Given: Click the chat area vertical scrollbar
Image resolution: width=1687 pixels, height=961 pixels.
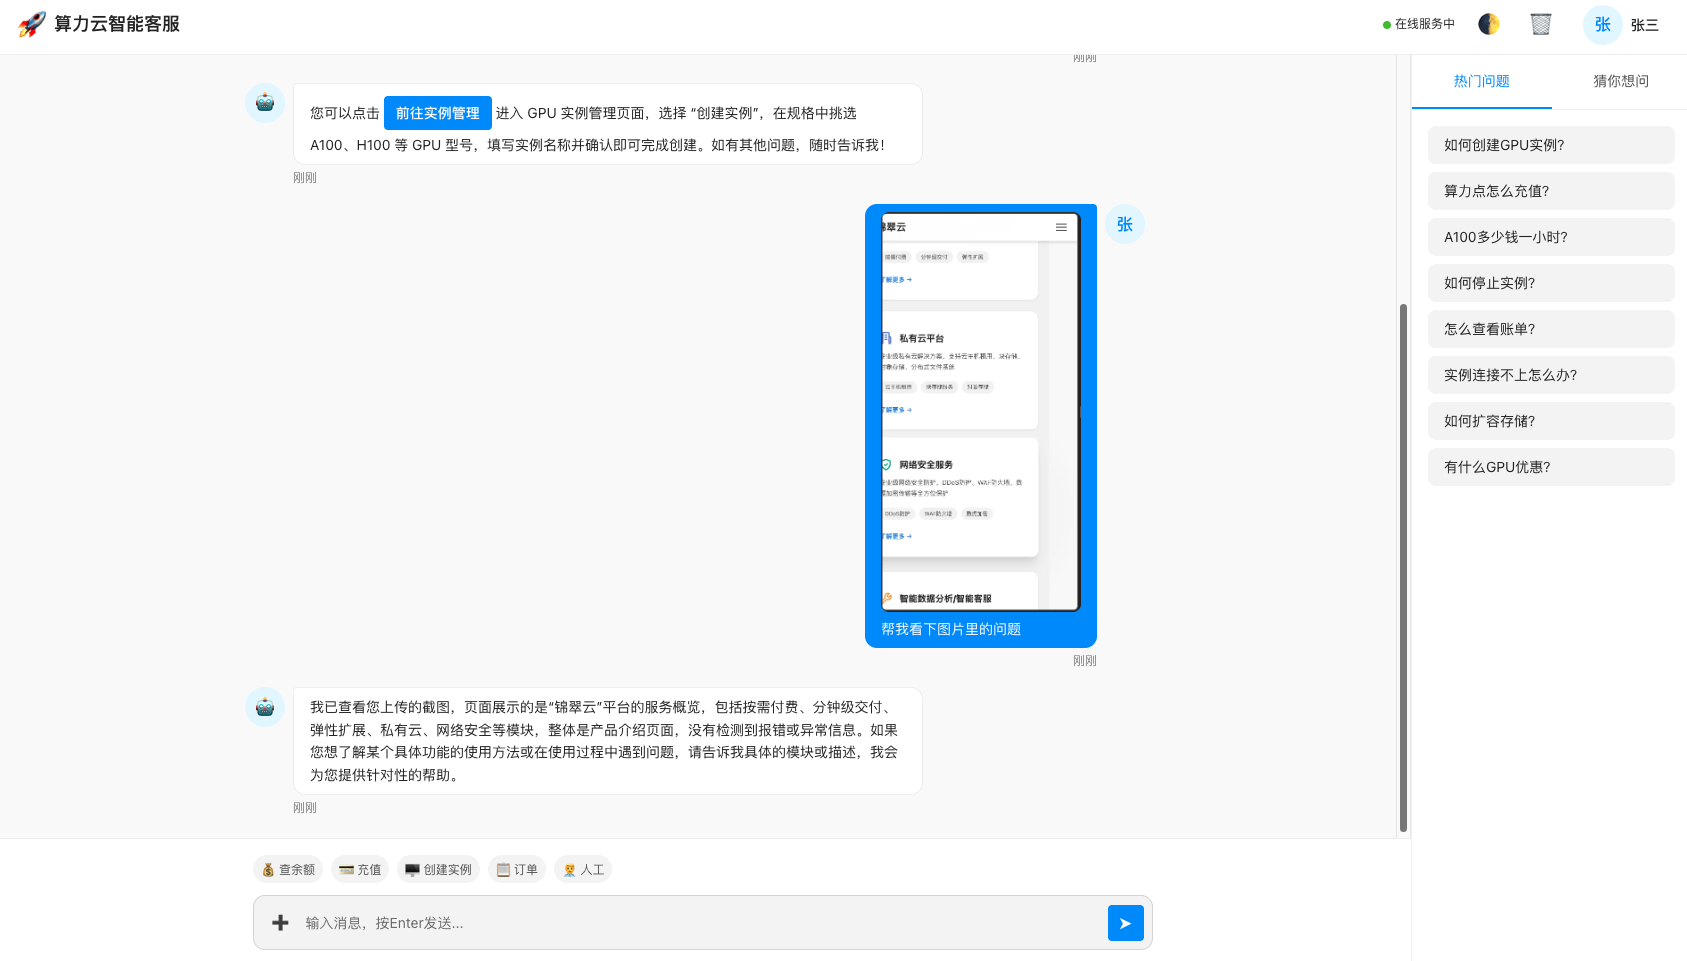Looking at the screenshot, I should [1403, 567].
